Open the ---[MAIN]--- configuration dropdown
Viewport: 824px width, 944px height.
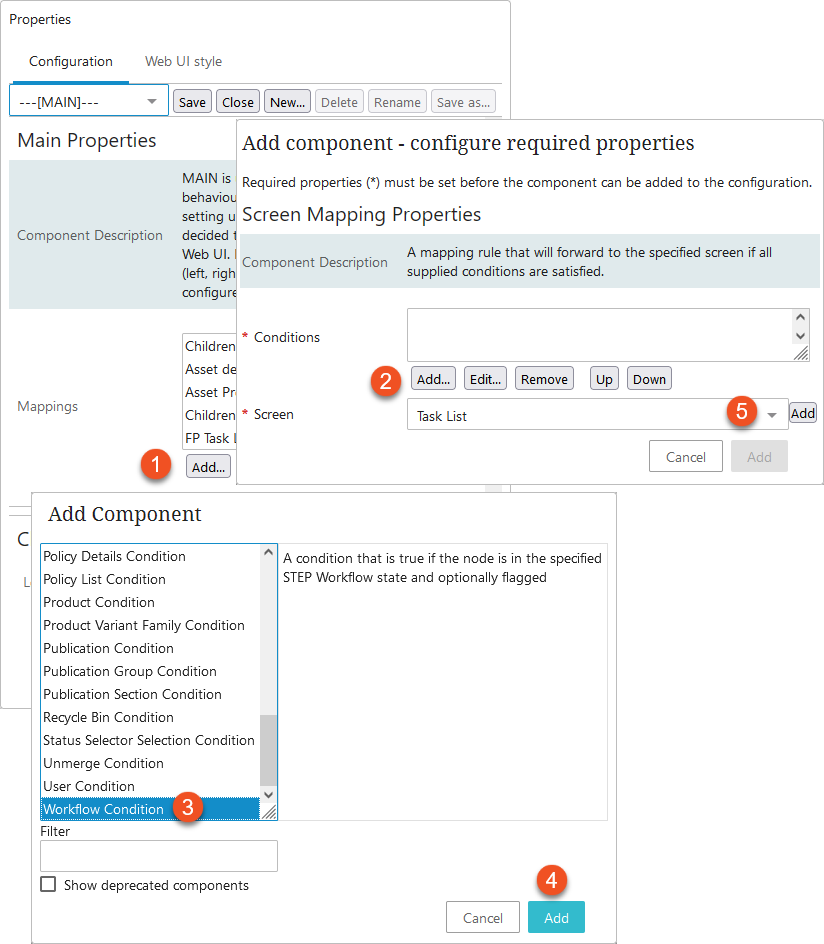[x=88, y=101]
